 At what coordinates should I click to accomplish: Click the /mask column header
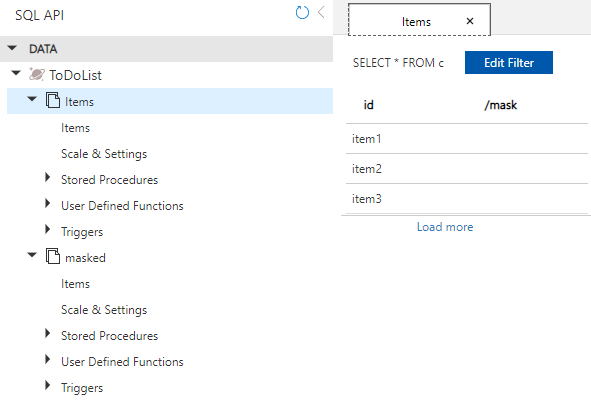pos(501,105)
